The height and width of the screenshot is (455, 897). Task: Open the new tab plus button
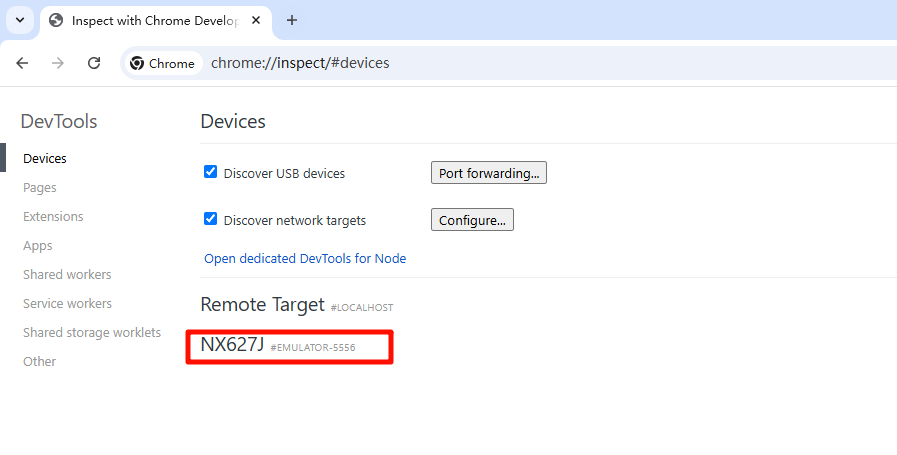292,20
